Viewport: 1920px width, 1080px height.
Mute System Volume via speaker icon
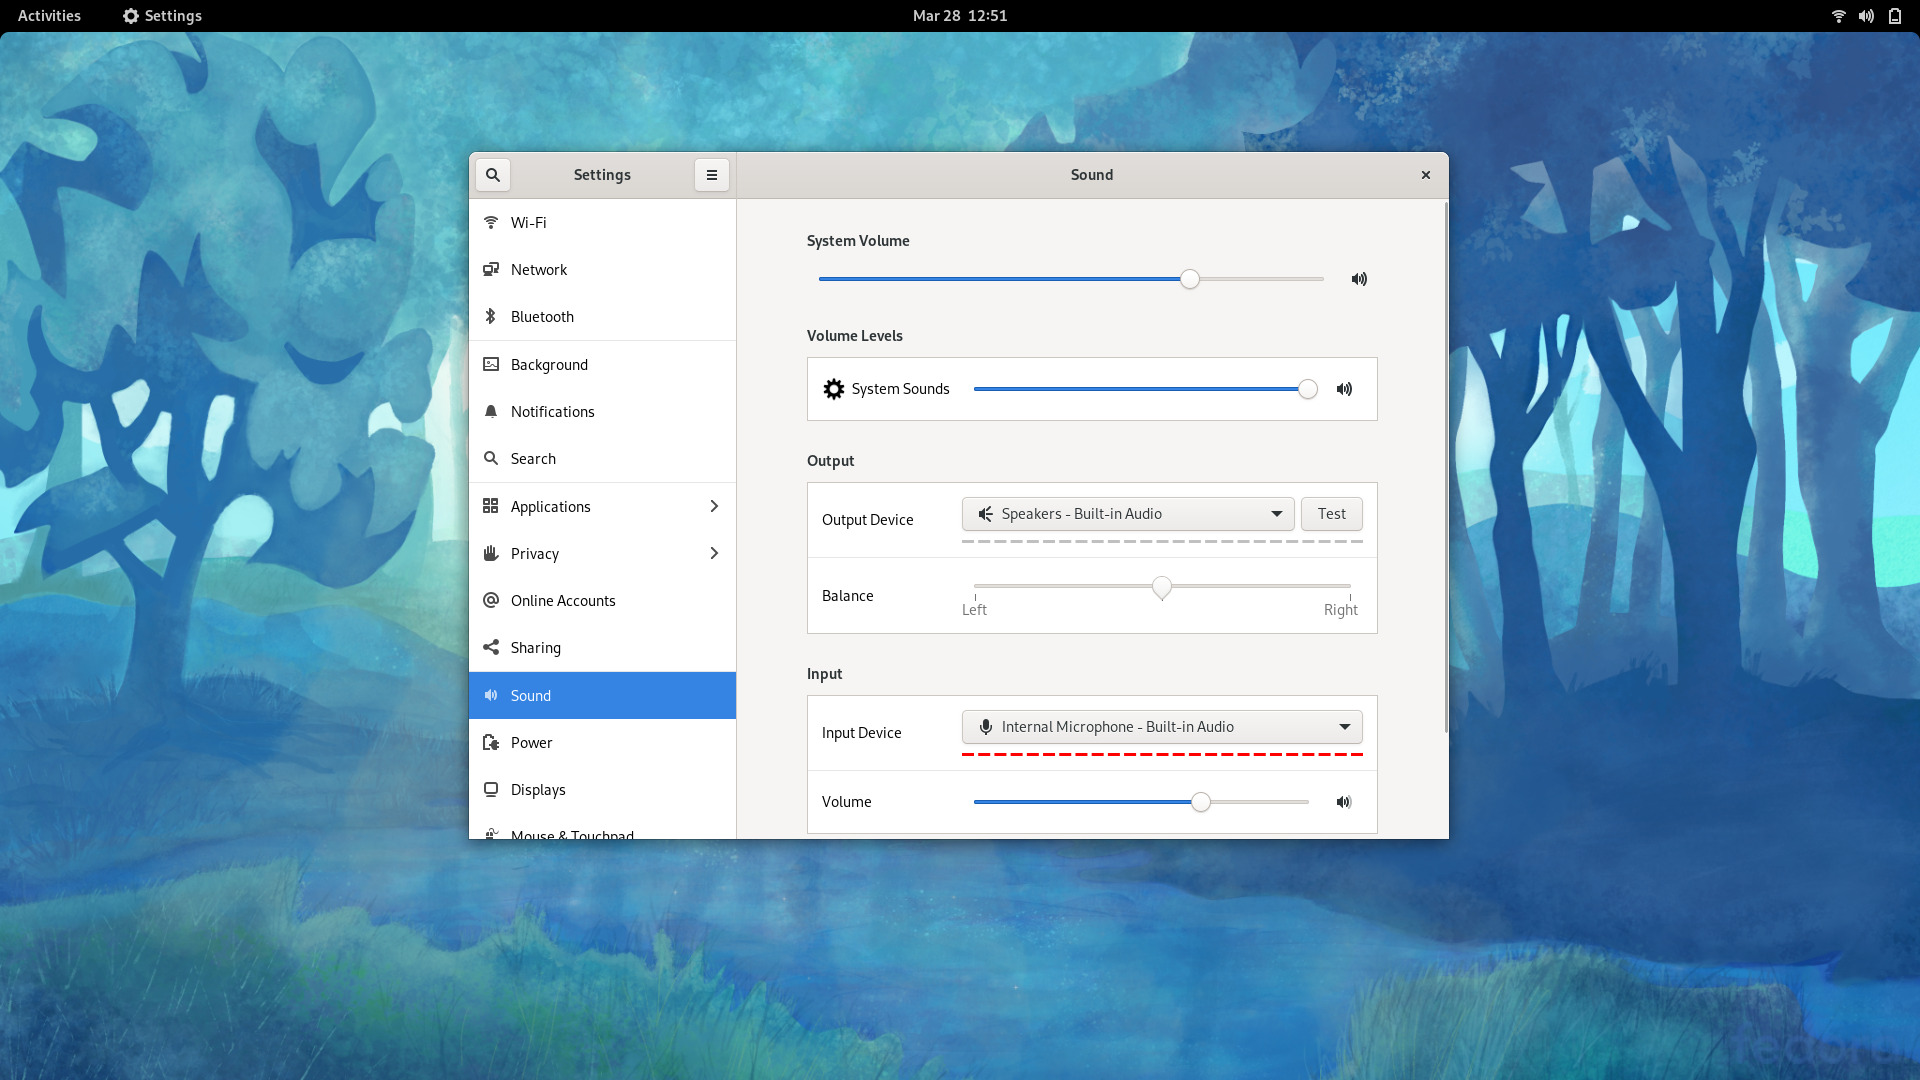[x=1359, y=279]
